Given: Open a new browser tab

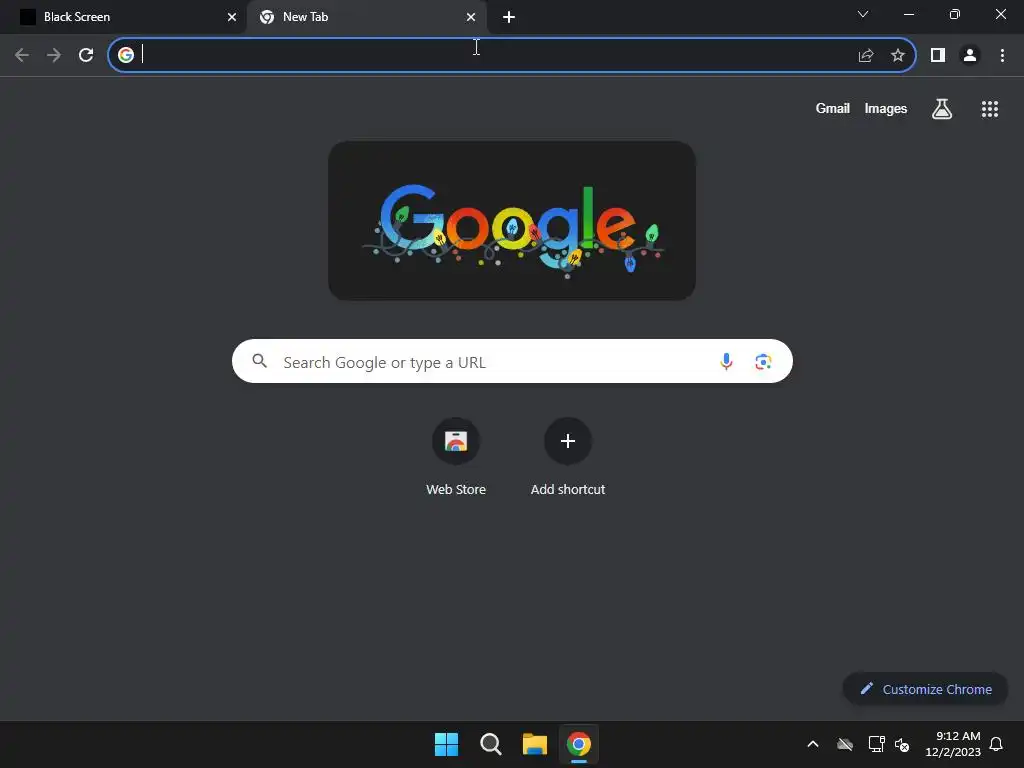Looking at the screenshot, I should [509, 17].
